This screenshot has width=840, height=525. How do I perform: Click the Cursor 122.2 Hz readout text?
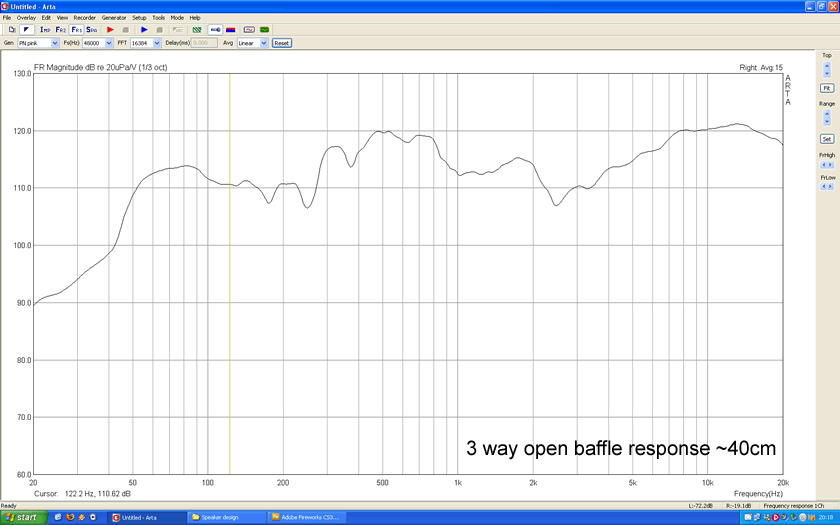tap(82, 494)
